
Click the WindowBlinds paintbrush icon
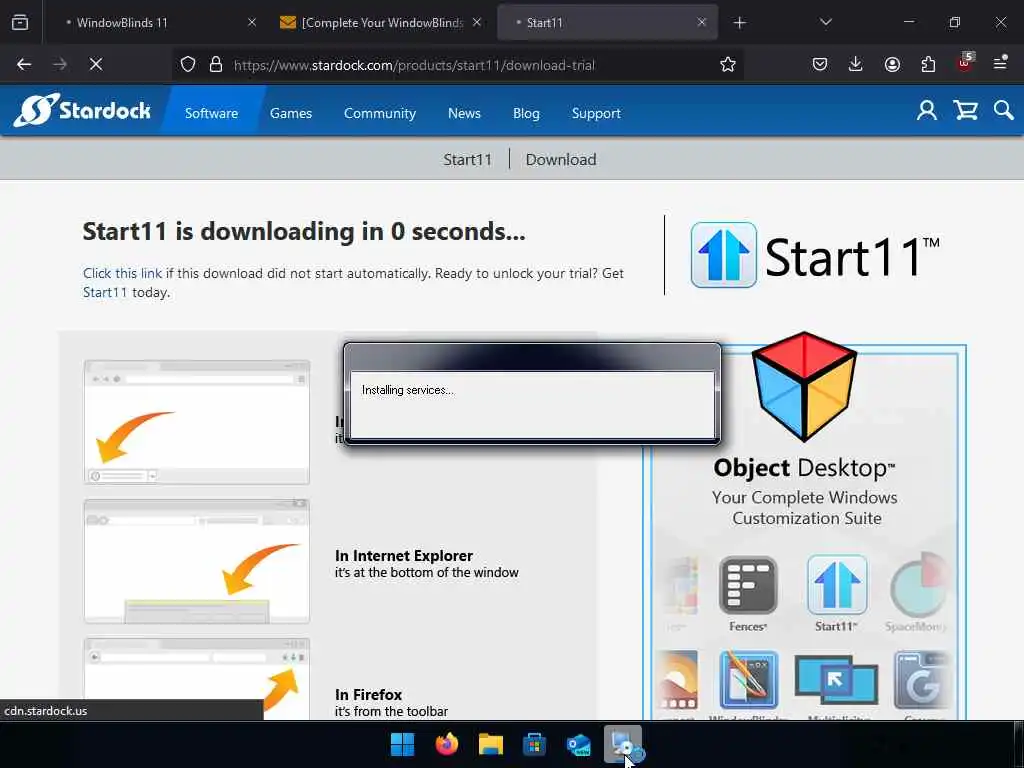pos(748,680)
